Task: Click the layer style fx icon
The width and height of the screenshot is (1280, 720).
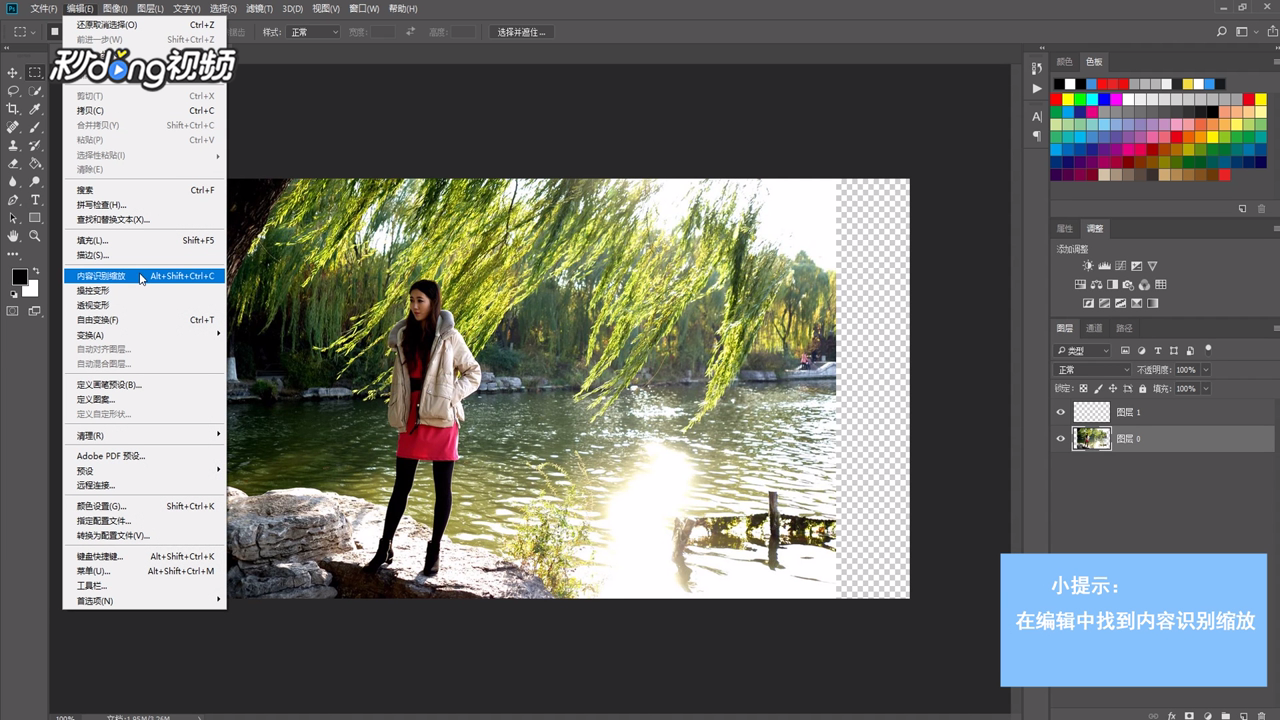Action: [x=1172, y=716]
